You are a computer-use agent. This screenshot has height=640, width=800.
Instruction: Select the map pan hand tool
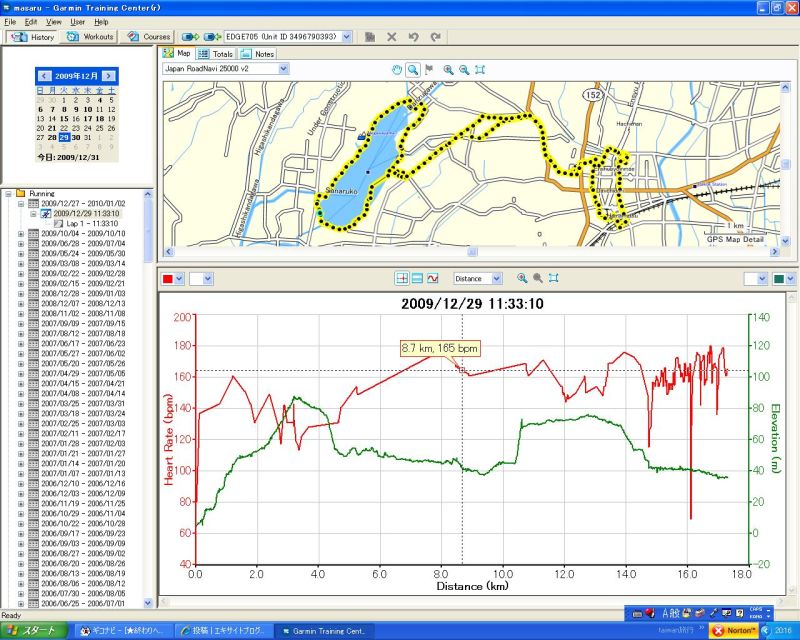(x=397, y=70)
